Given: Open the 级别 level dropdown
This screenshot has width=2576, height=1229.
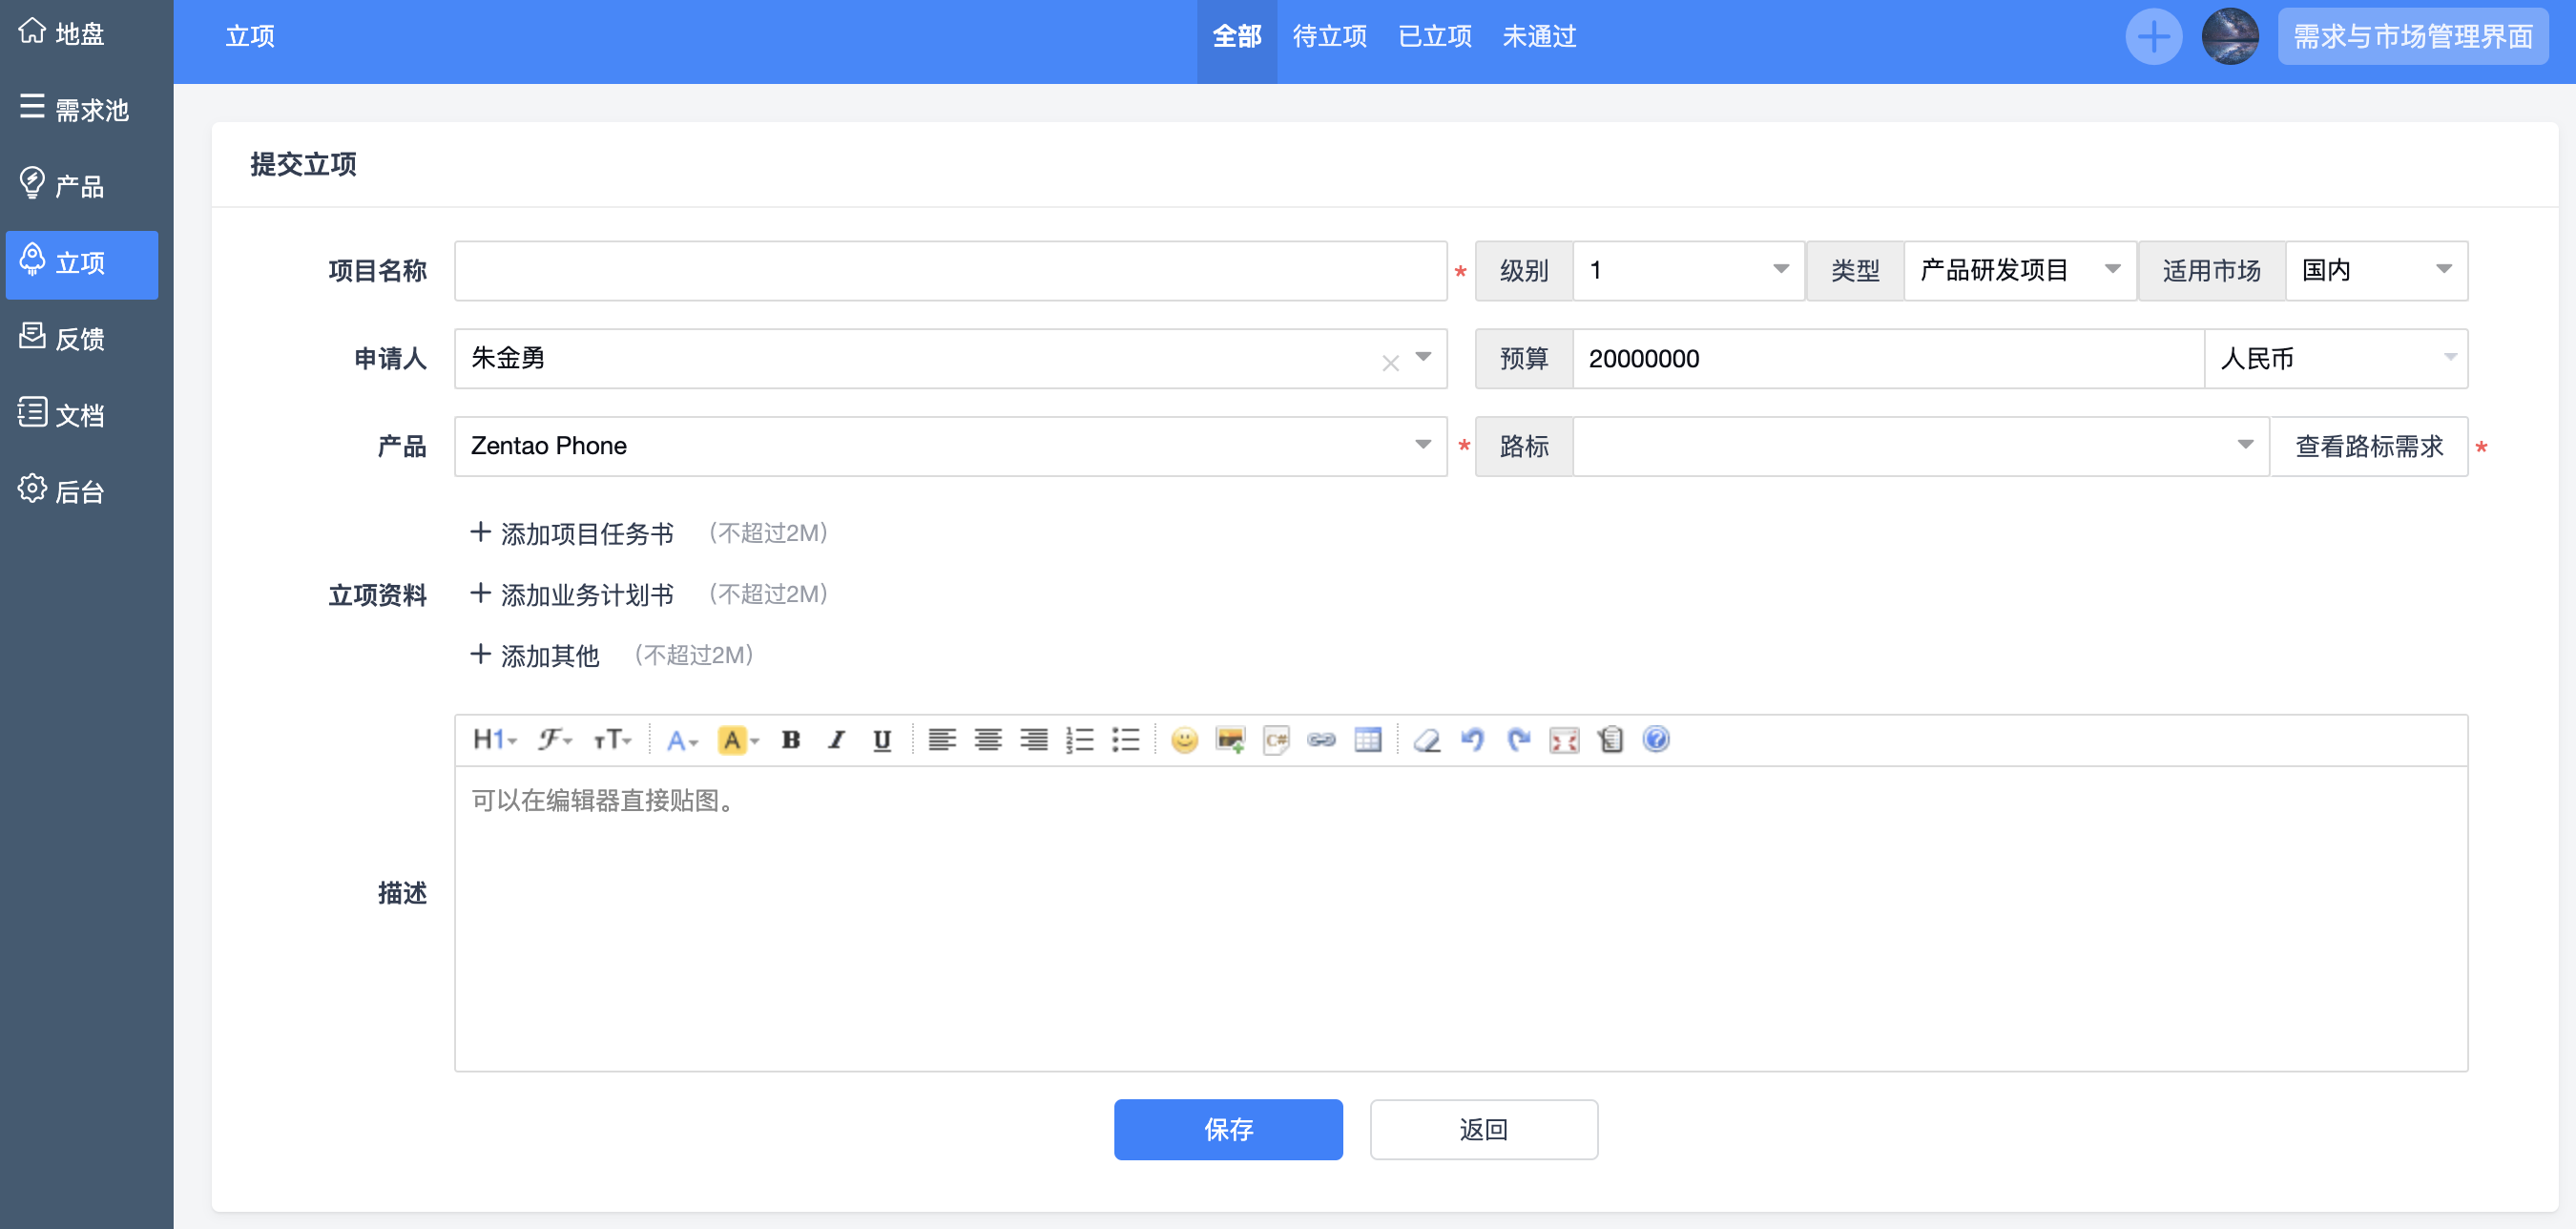Looking at the screenshot, I should tap(1687, 270).
